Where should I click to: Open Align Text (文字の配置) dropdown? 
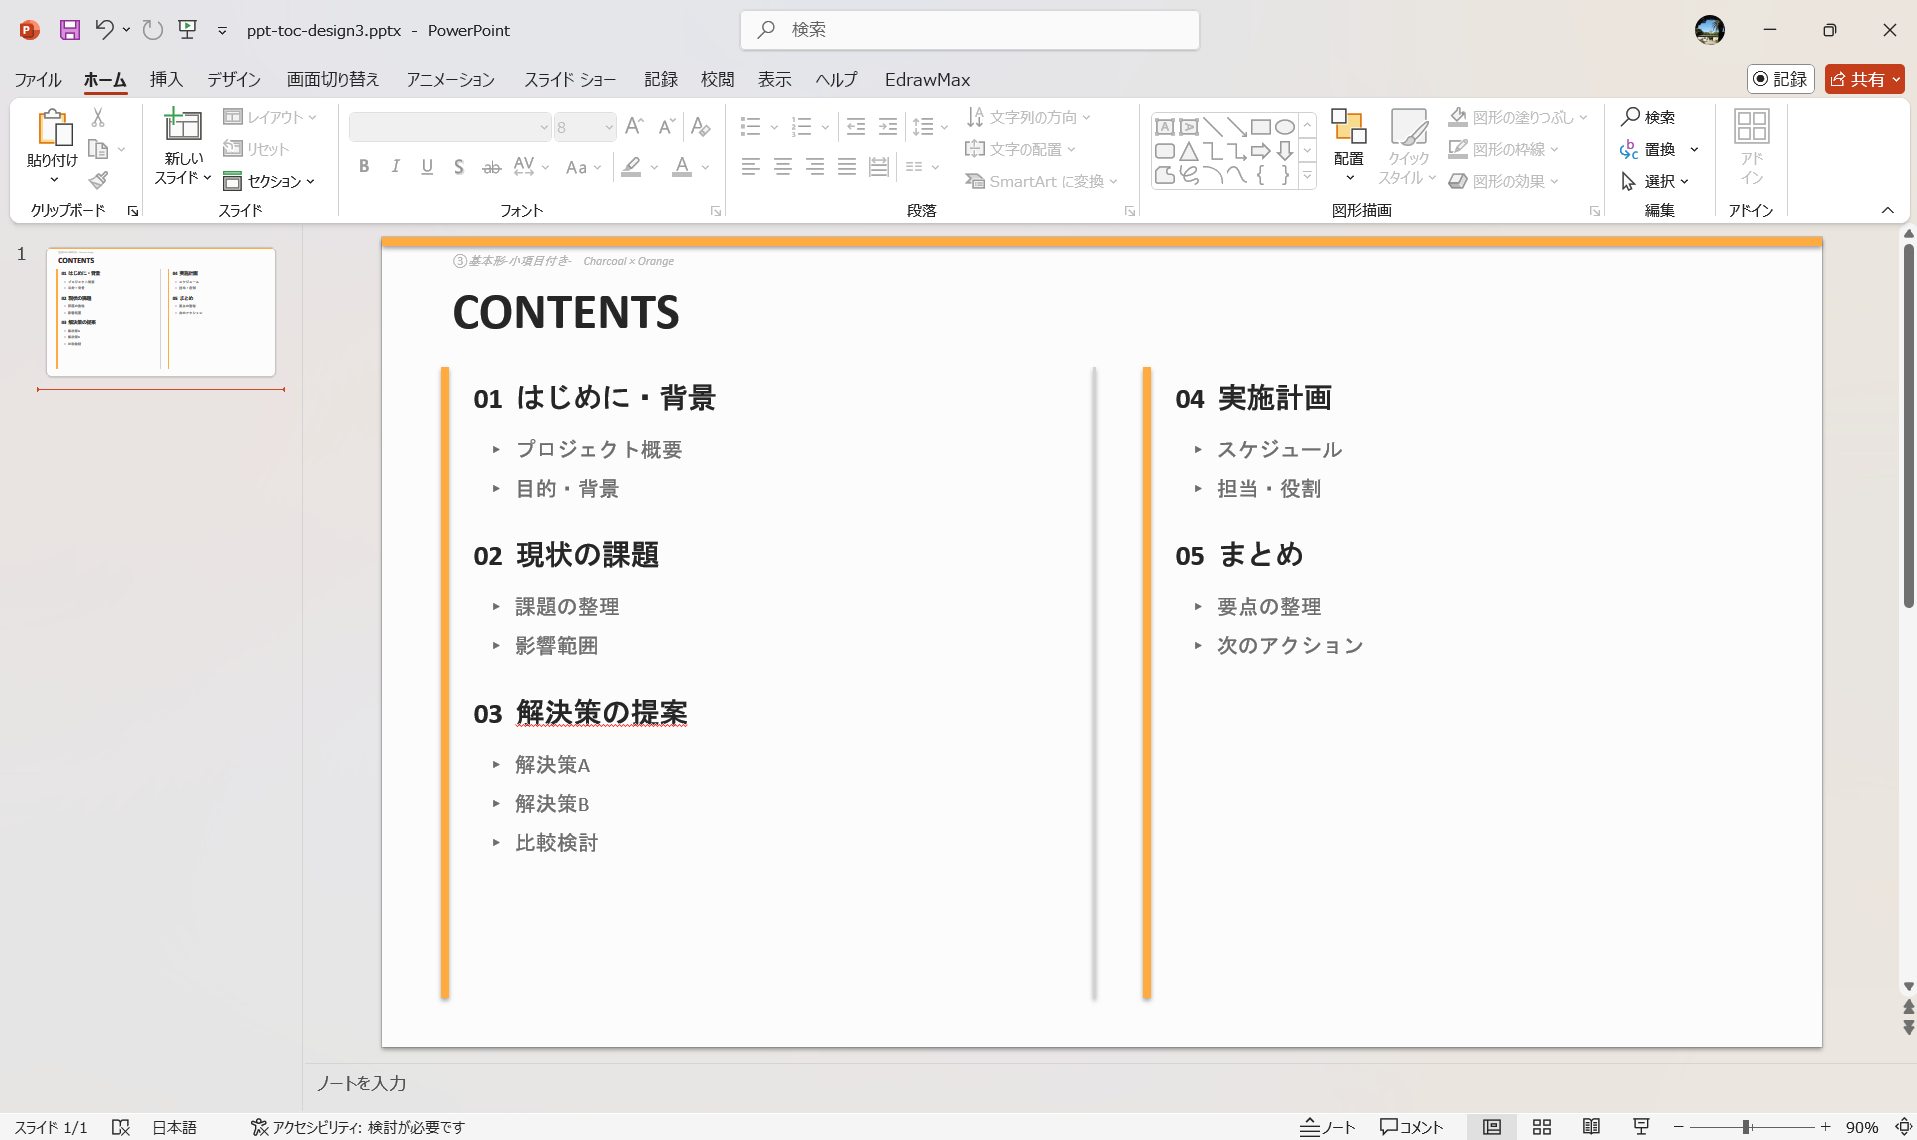coord(1020,149)
